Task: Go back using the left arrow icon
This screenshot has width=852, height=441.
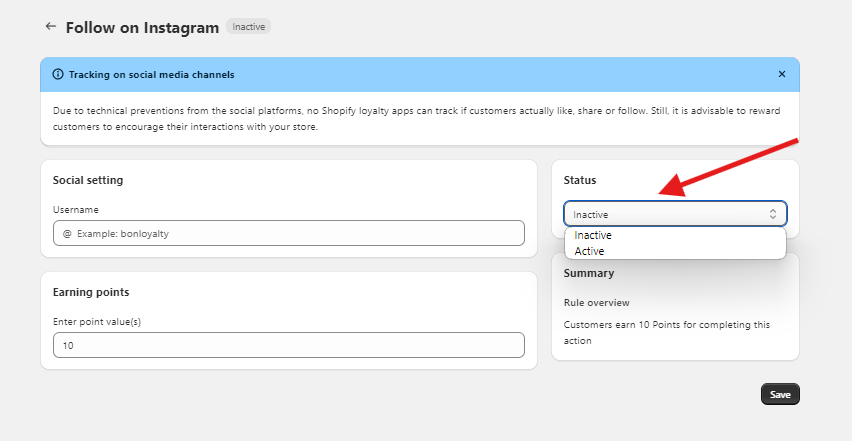Action: coord(50,27)
